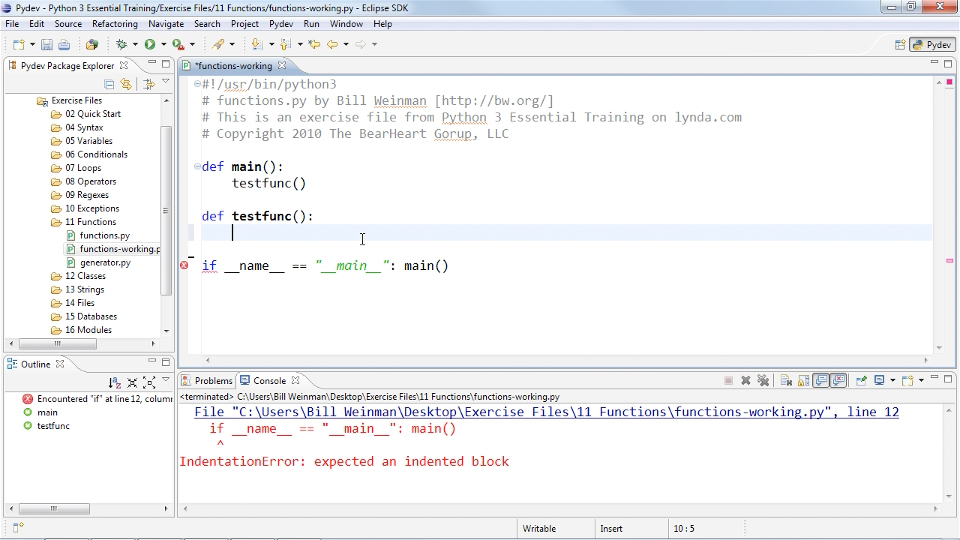This screenshot has height=540, width=960.
Task: Click the Last Edit Location icon
Action: (314, 44)
